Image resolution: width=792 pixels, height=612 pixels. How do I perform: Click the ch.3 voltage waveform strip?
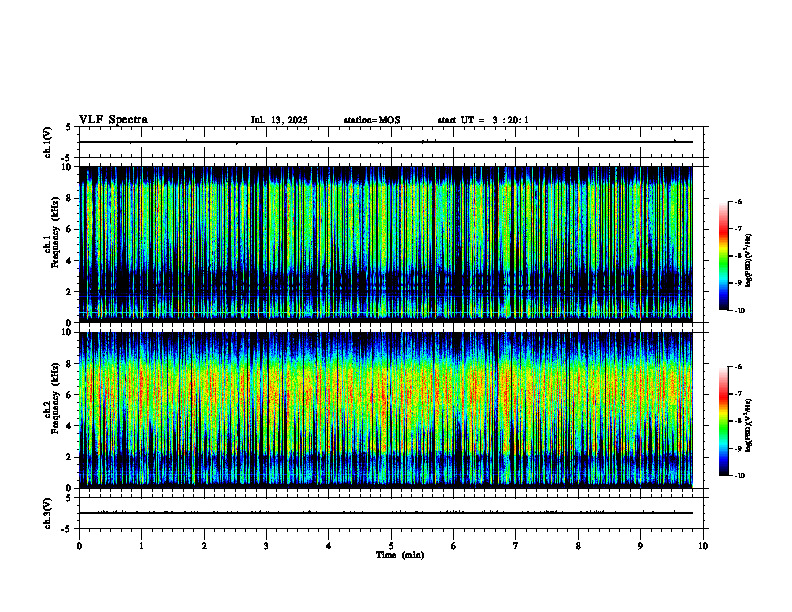[x=391, y=513]
